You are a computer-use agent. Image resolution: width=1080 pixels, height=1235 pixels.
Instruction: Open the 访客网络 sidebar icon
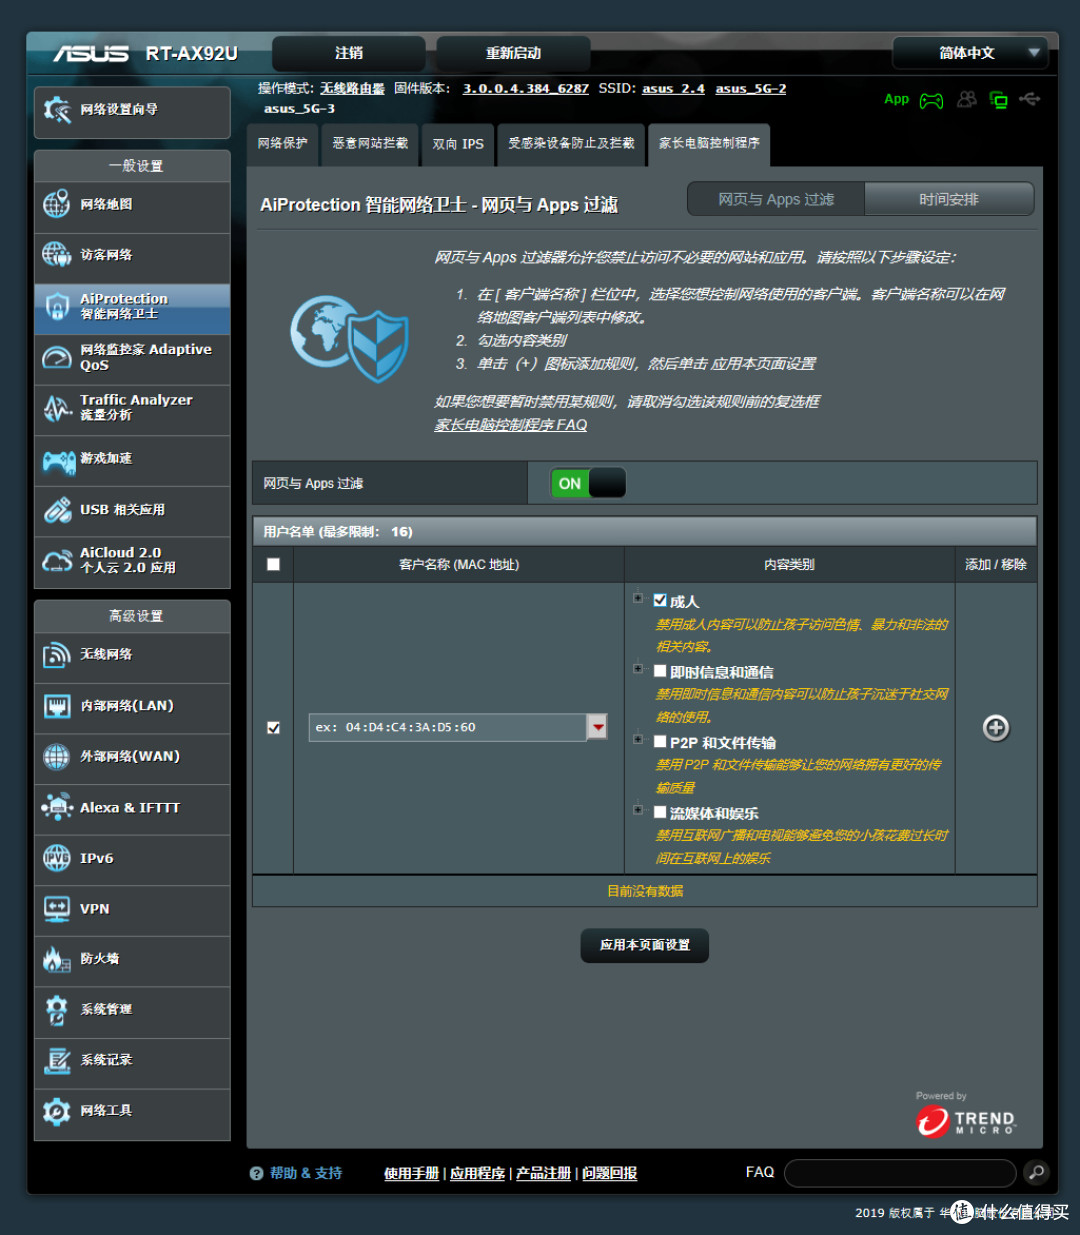[56, 255]
